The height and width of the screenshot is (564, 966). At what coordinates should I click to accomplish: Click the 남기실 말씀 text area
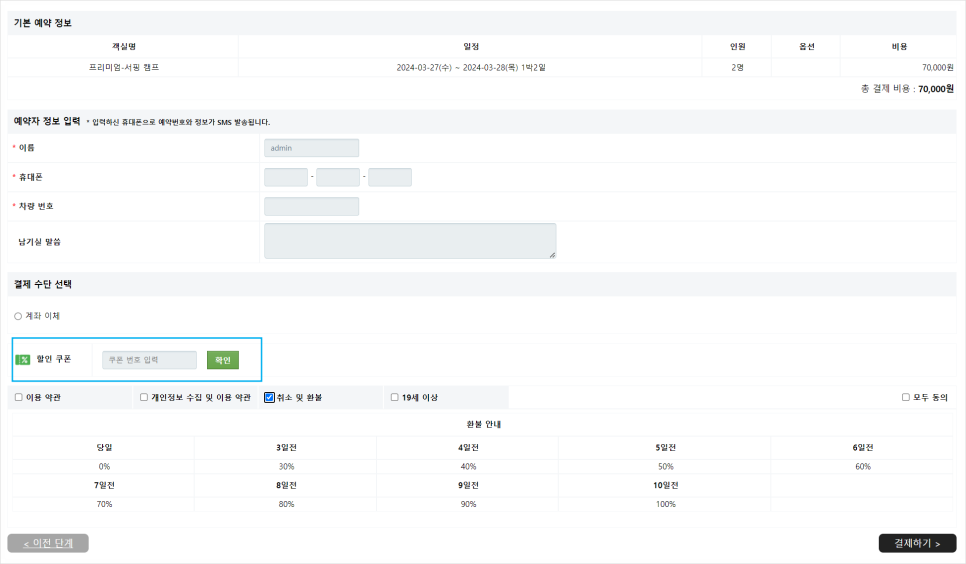click(410, 241)
